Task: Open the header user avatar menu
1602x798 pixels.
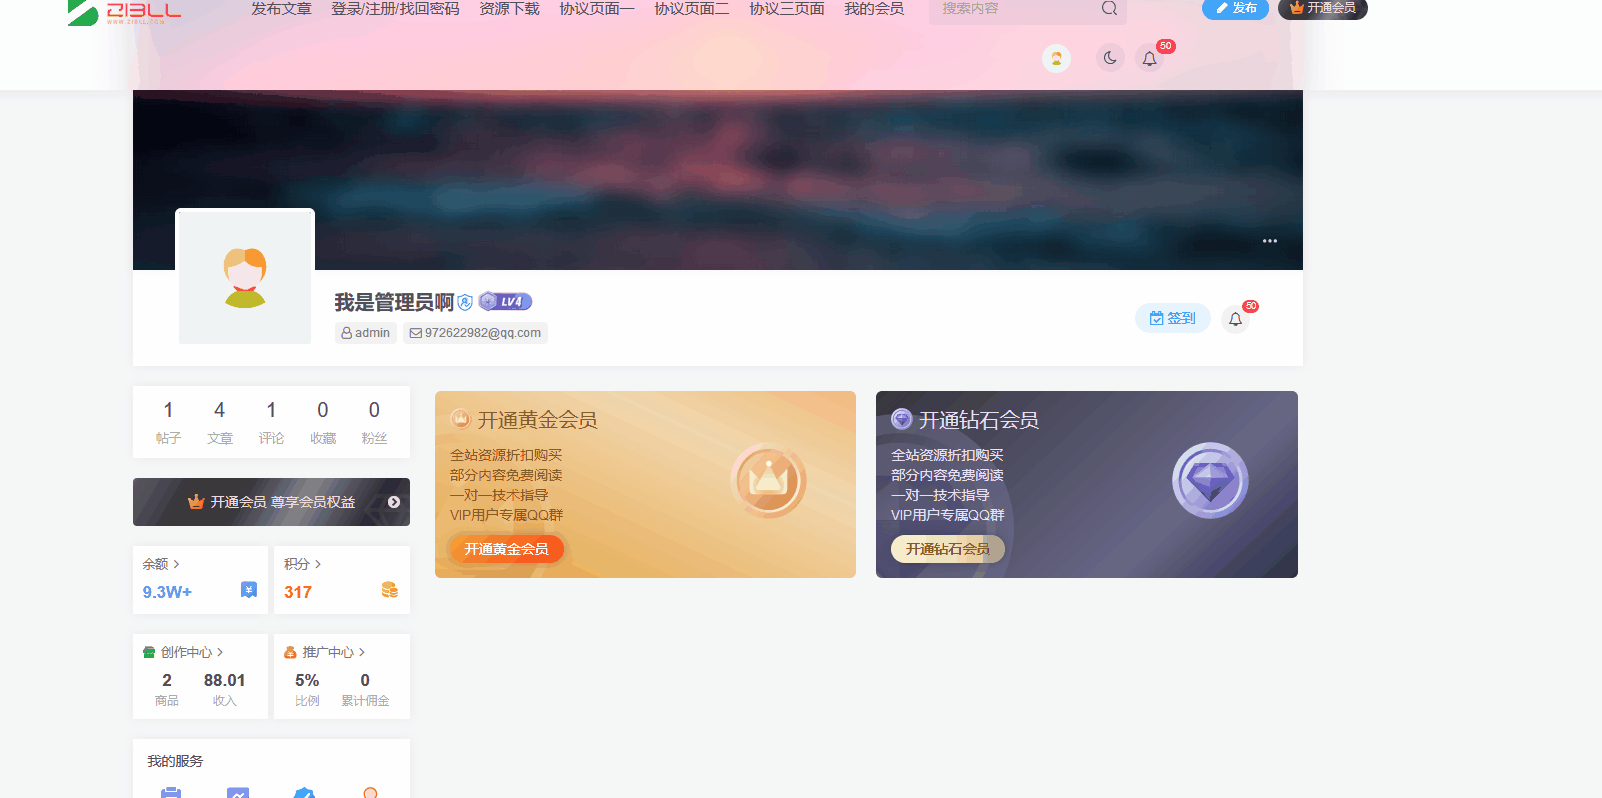Action: (x=1056, y=59)
